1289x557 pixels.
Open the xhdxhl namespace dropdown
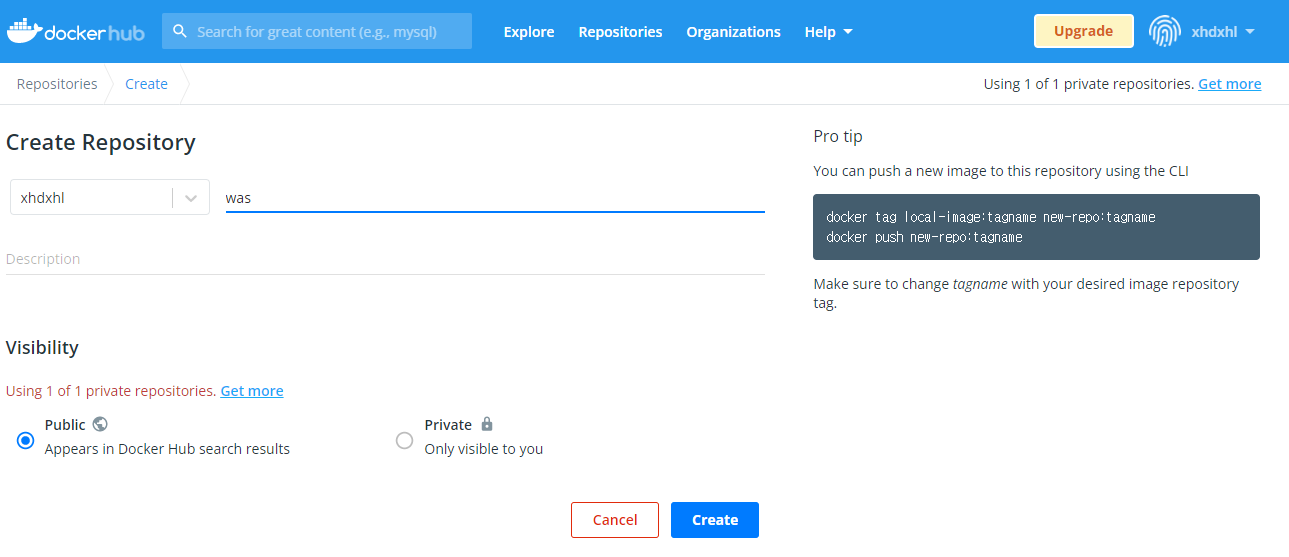click(x=110, y=198)
